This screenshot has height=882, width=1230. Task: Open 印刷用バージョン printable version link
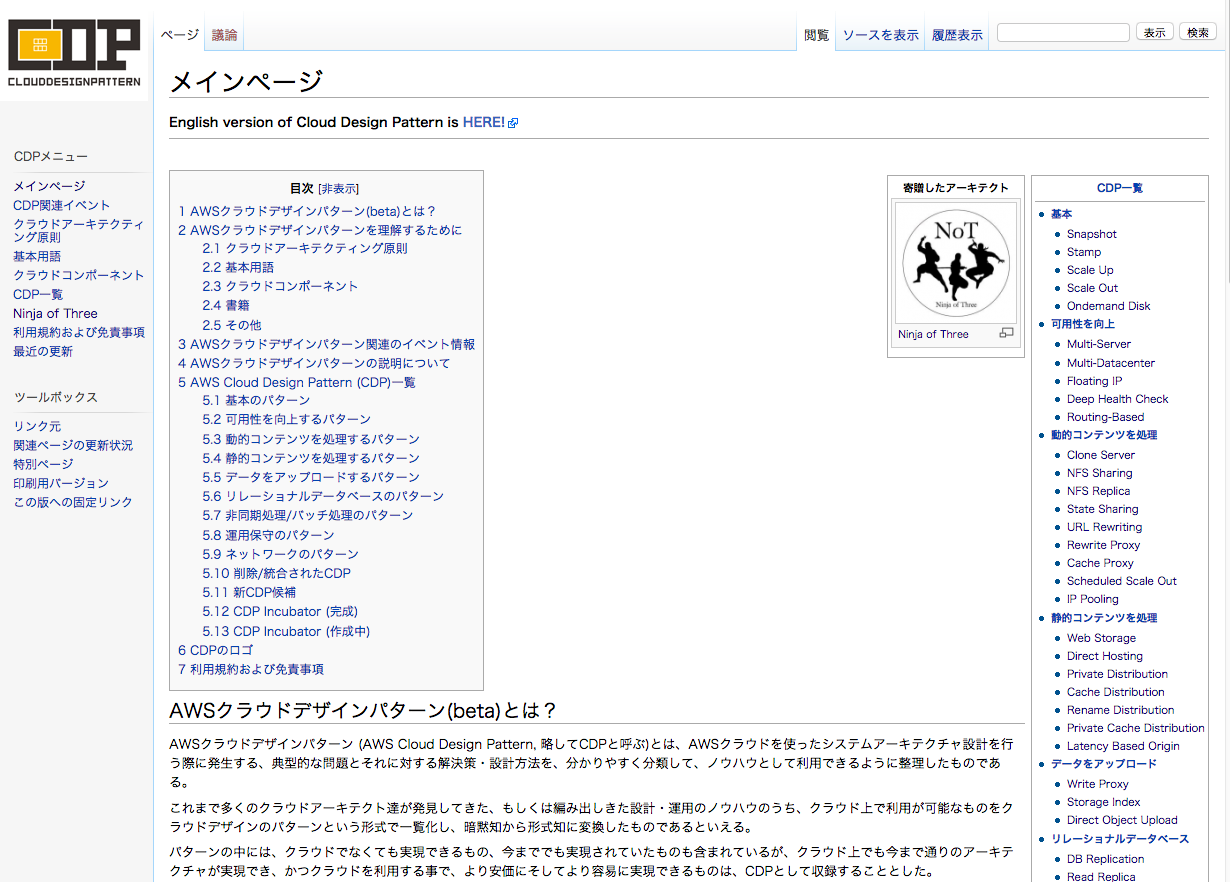tap(61, 483)
